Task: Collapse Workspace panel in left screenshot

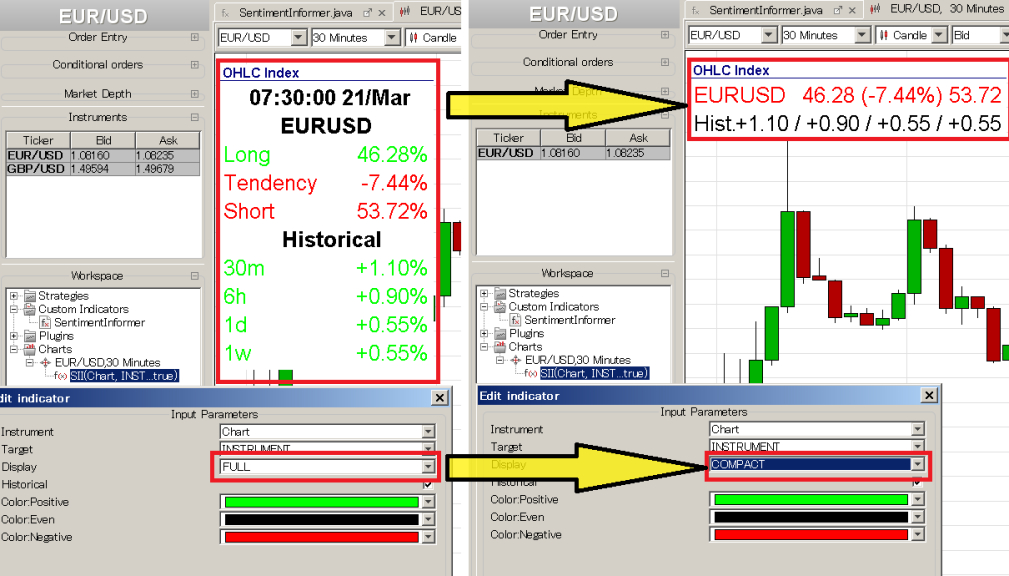Action: (x=194, y=275)
